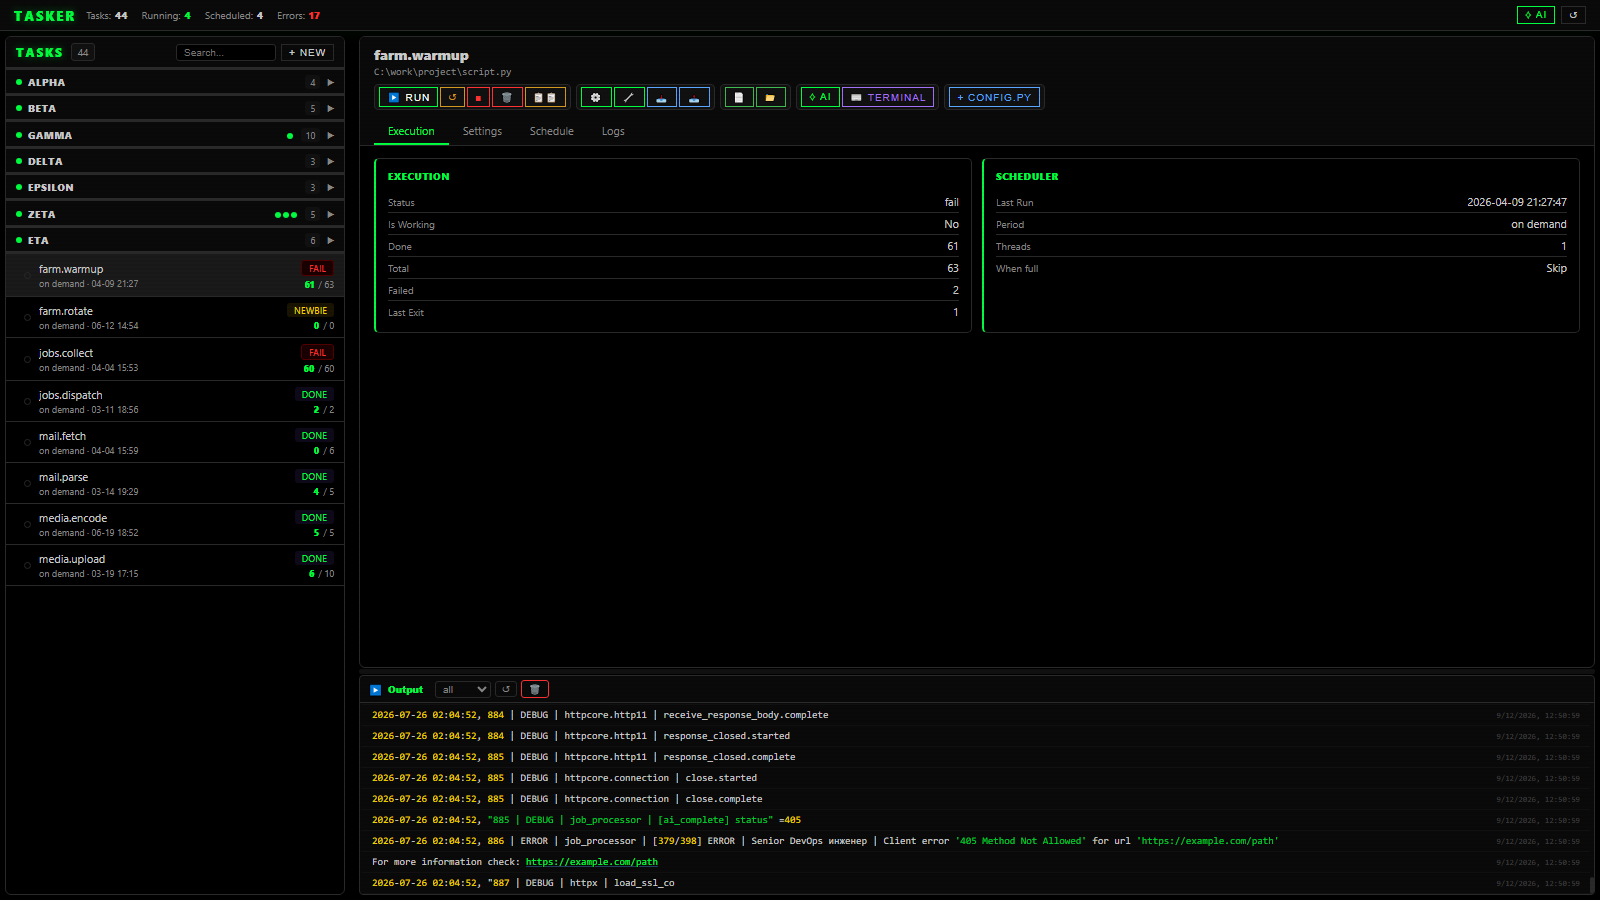
Task: Select the jobs.dispatch task
Action: click(175, 401)
